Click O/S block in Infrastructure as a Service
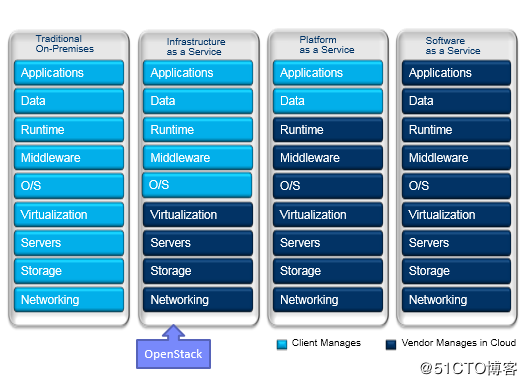The image size is (527, 385). [x=197, y=185]
